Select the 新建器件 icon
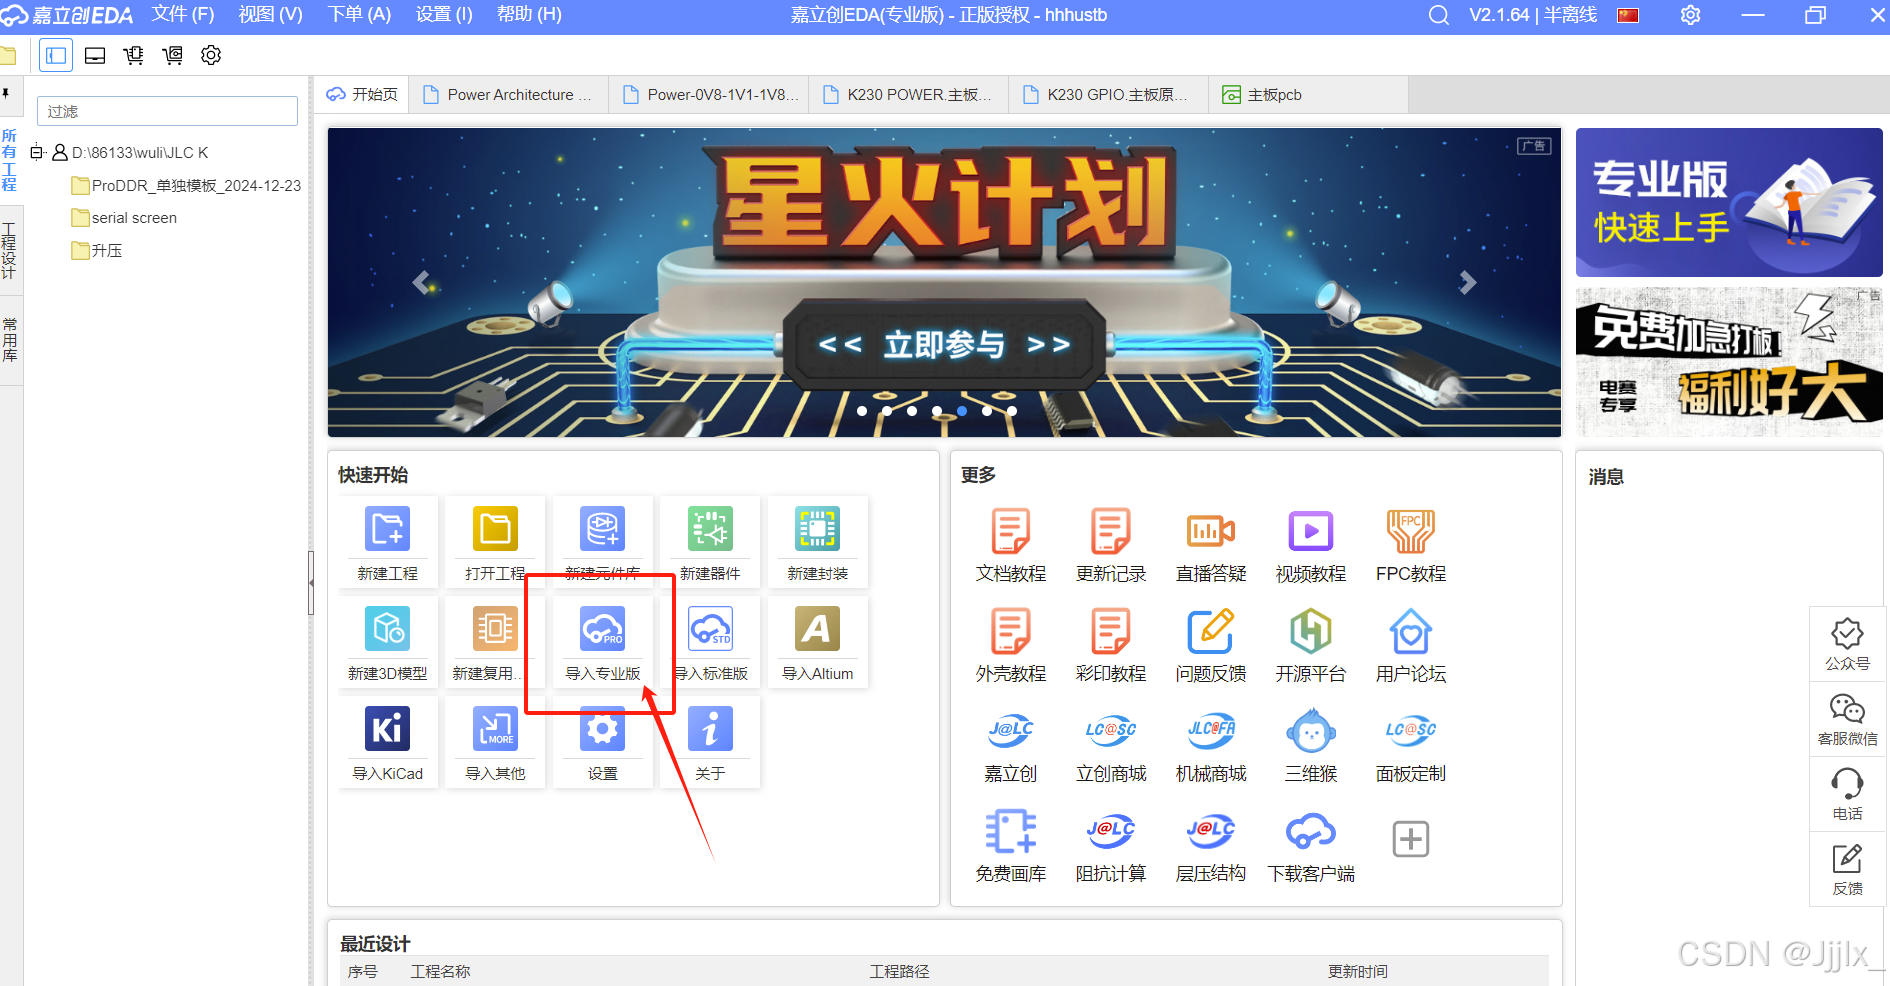 click(x=710, y=529)
